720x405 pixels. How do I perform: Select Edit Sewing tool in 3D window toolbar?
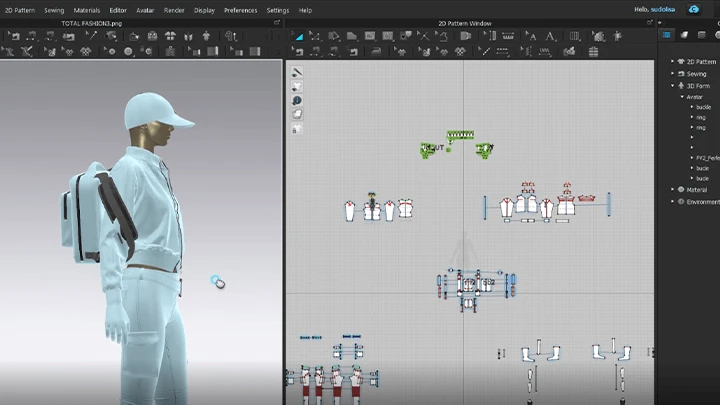click(13, 36)
